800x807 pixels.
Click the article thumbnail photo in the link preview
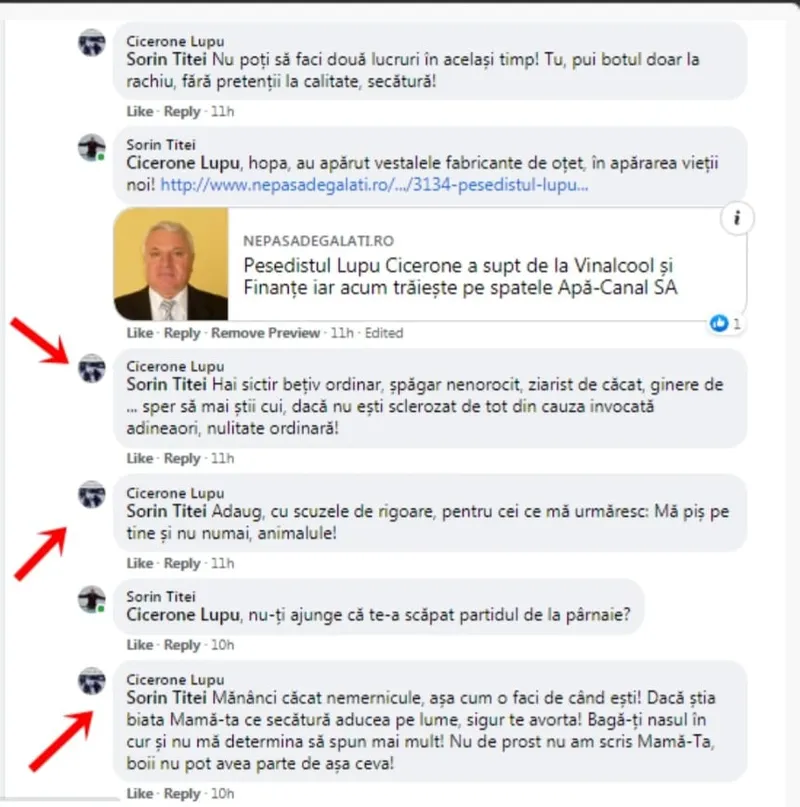171,264
